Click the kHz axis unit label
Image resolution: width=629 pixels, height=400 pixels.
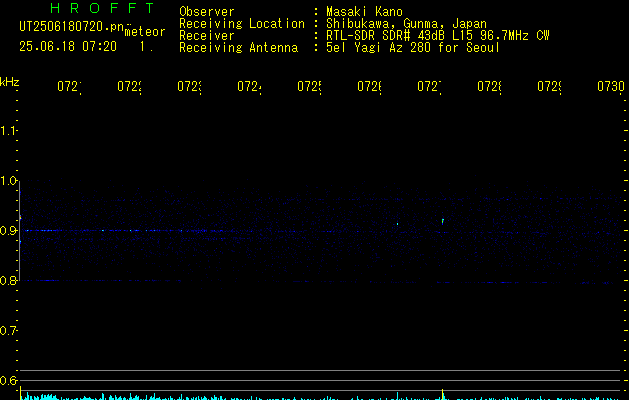pyautogui.click(x=10, y=82)
